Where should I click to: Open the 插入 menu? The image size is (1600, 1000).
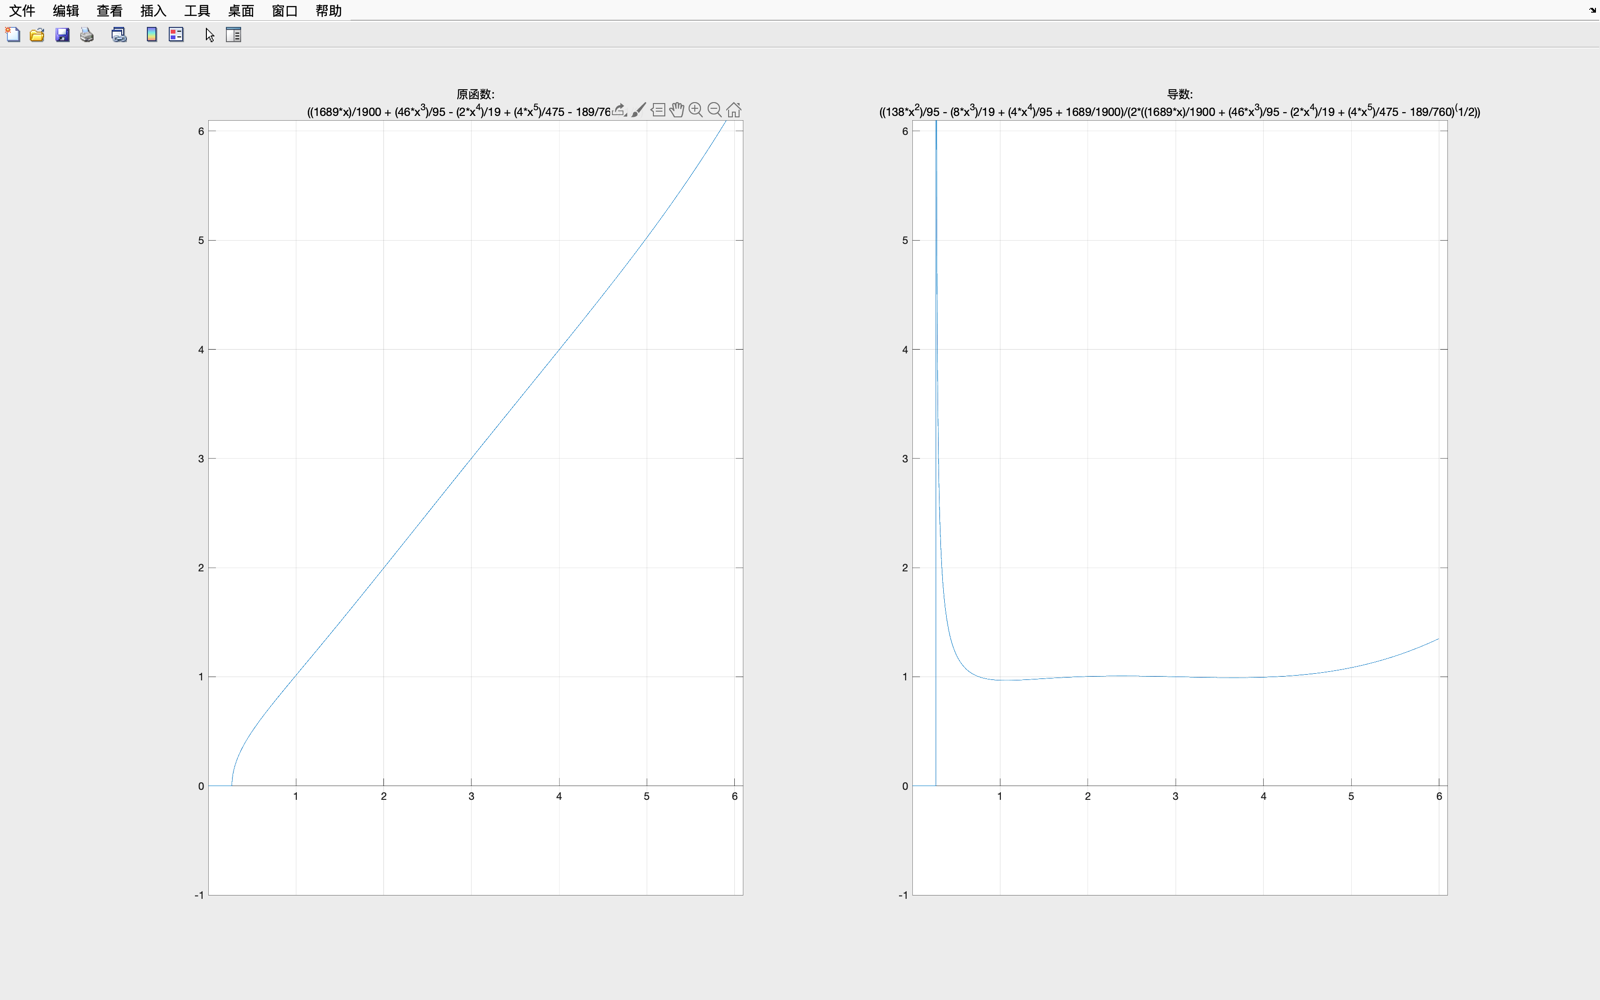coord(153,11)
